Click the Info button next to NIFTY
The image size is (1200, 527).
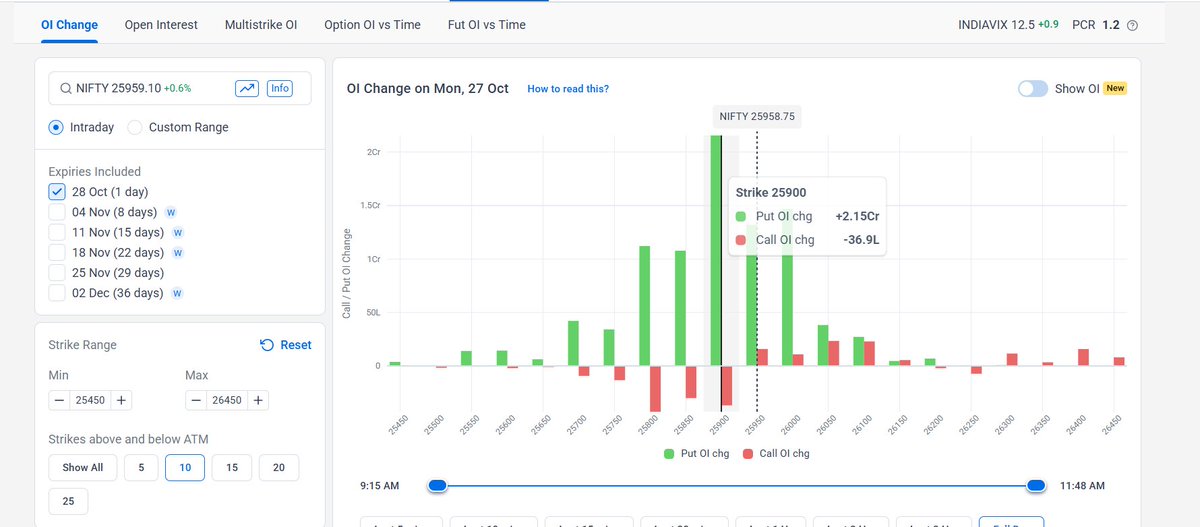point(280,88)
